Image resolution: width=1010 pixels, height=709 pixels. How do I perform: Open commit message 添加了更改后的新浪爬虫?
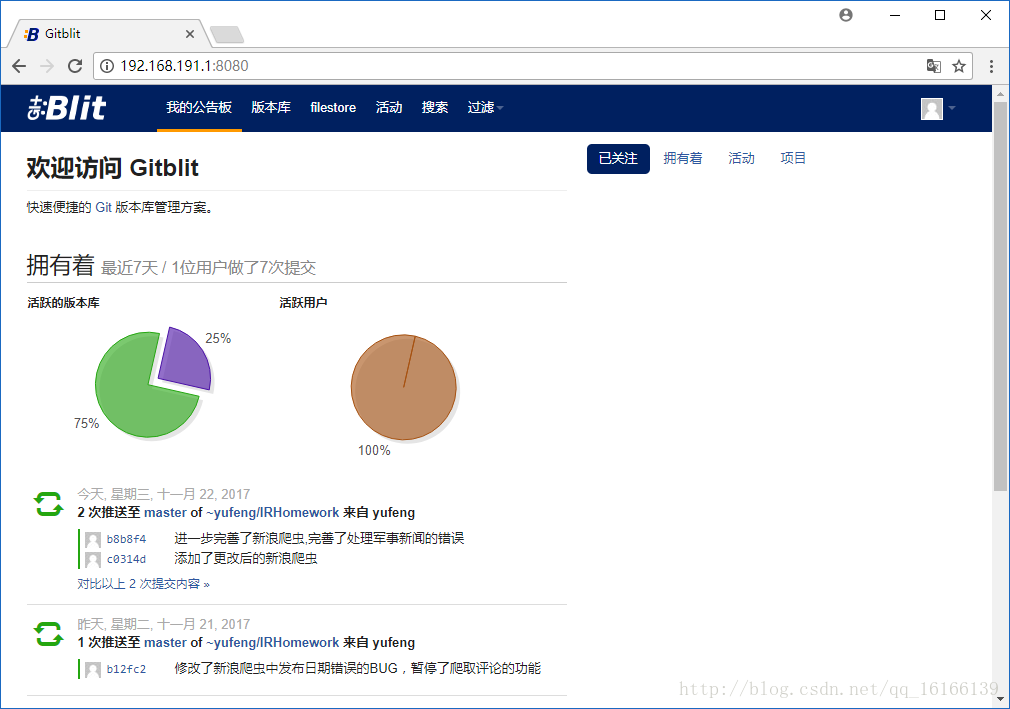(x=245, y=558)
